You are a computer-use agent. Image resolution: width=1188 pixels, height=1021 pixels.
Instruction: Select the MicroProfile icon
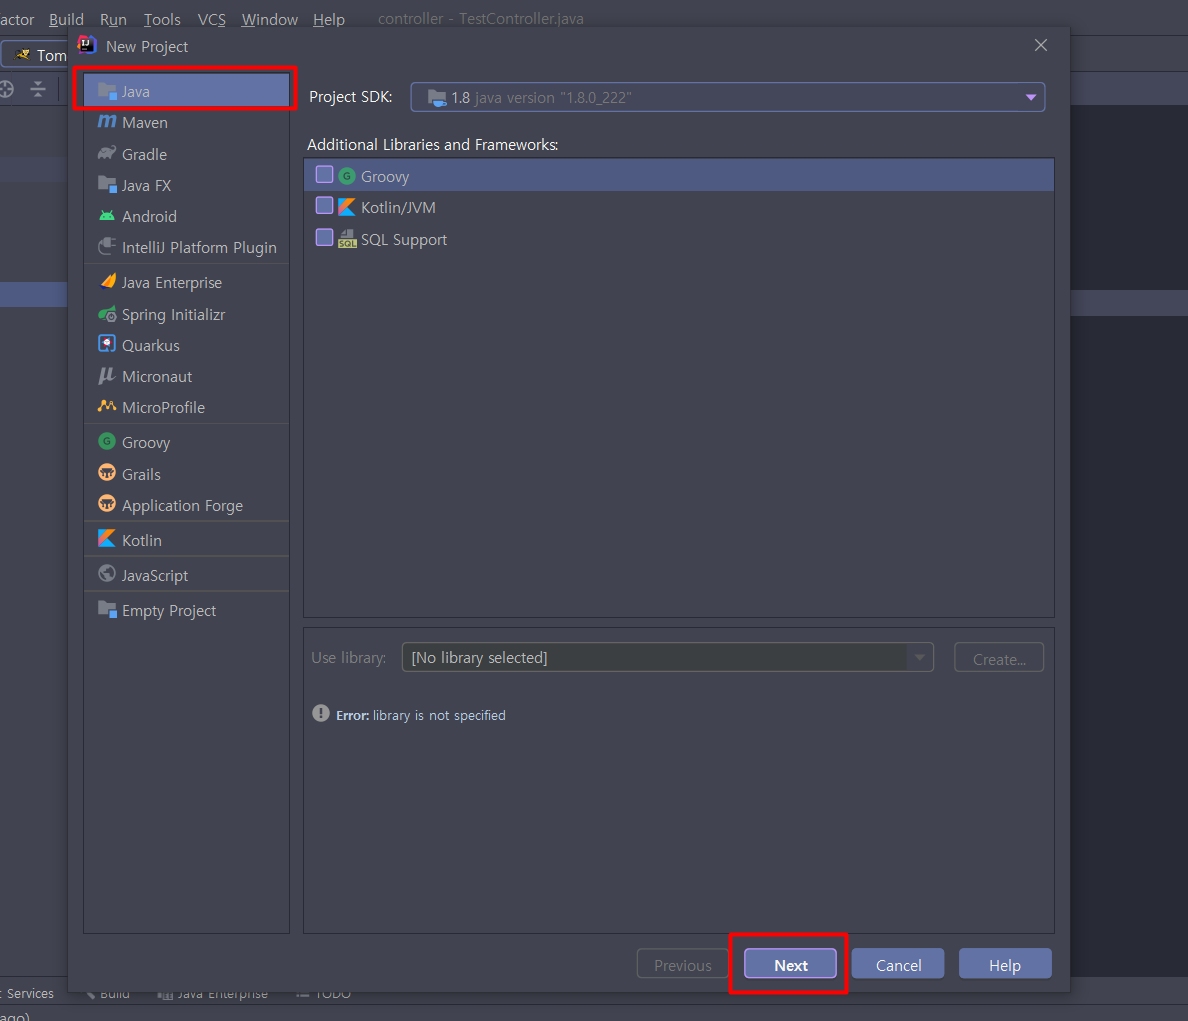click(107, 407)
